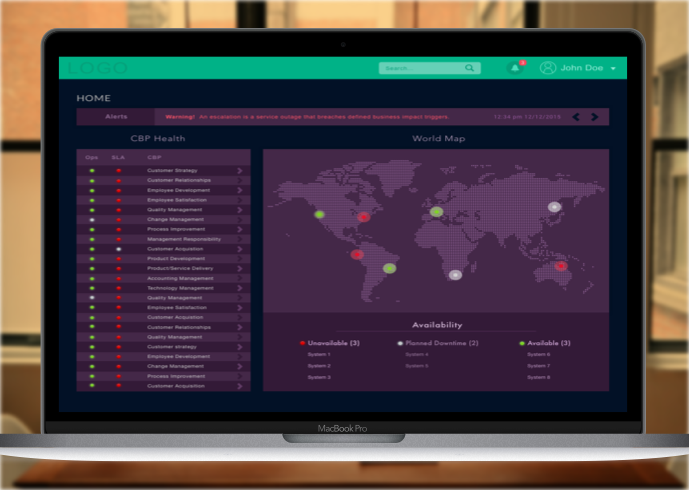689x490 pixels.
Task: Click the only white SLA status dot
Action: click(x=118, y=249)
